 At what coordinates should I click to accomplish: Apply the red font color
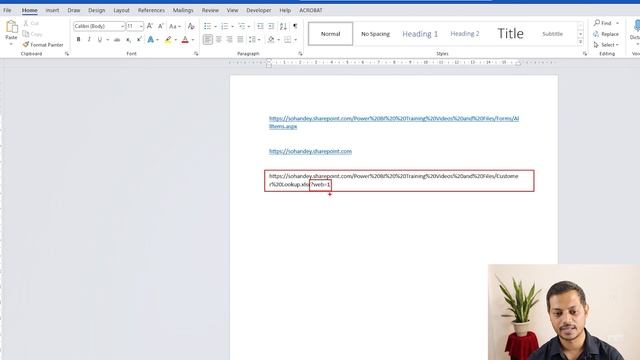coord(185,40)
